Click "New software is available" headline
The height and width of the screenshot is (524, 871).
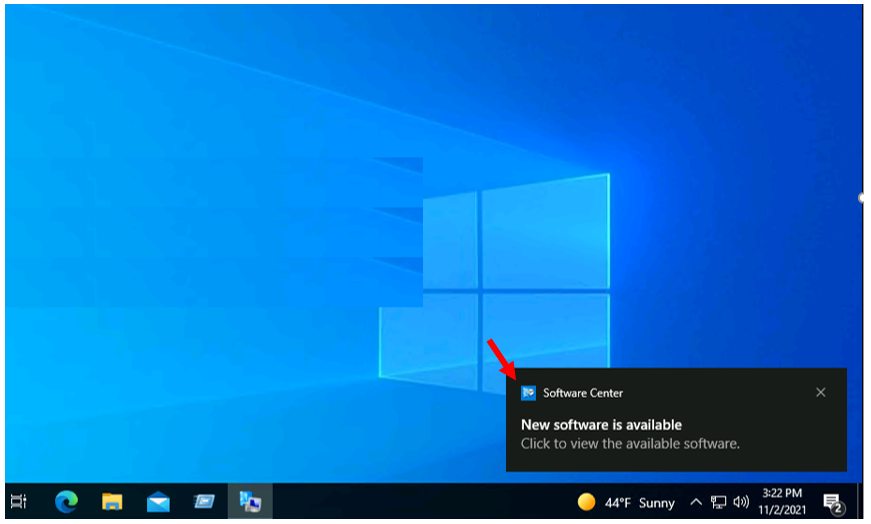point(601,425)
